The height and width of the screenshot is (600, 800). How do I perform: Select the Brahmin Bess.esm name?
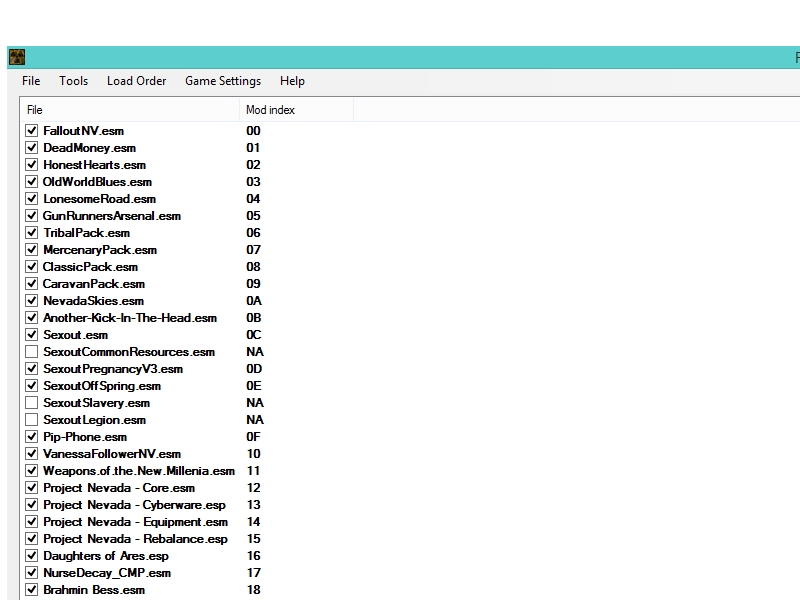(94, 590)
